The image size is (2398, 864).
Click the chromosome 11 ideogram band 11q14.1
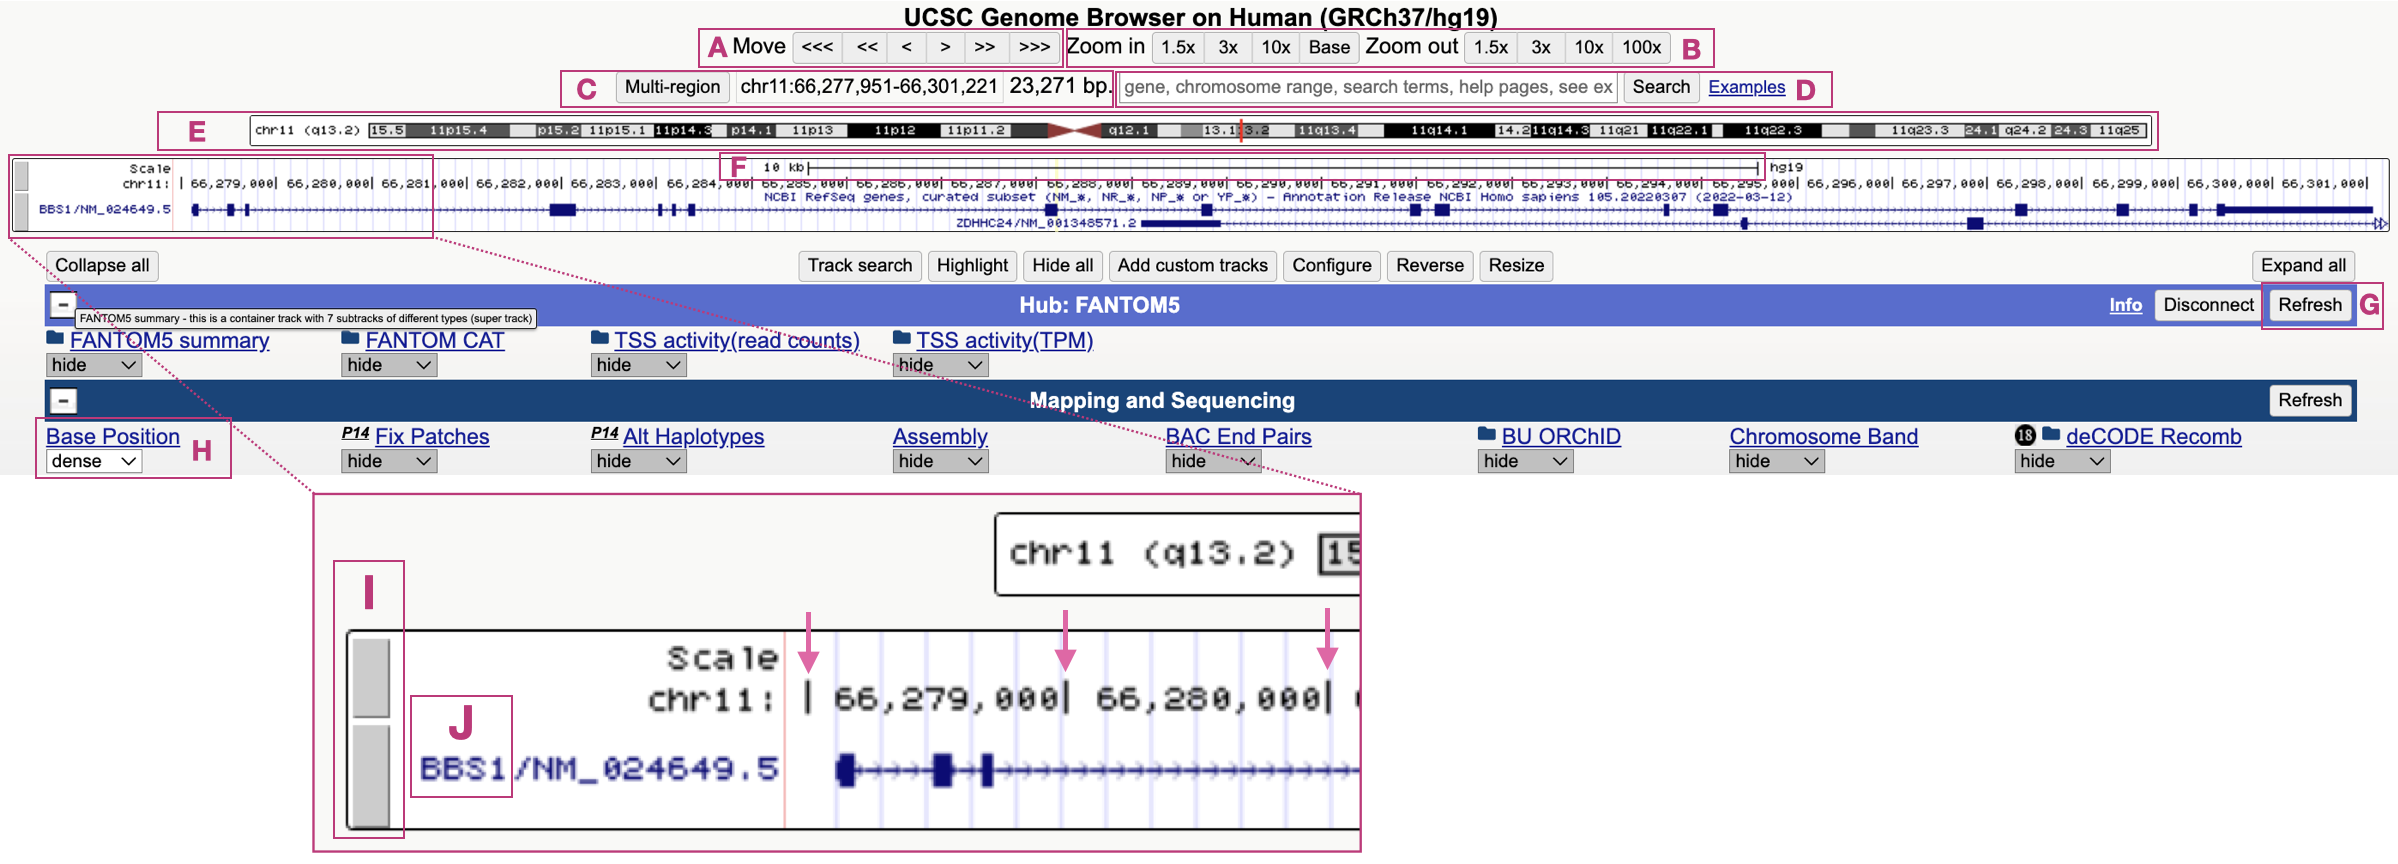point(1439,130)
